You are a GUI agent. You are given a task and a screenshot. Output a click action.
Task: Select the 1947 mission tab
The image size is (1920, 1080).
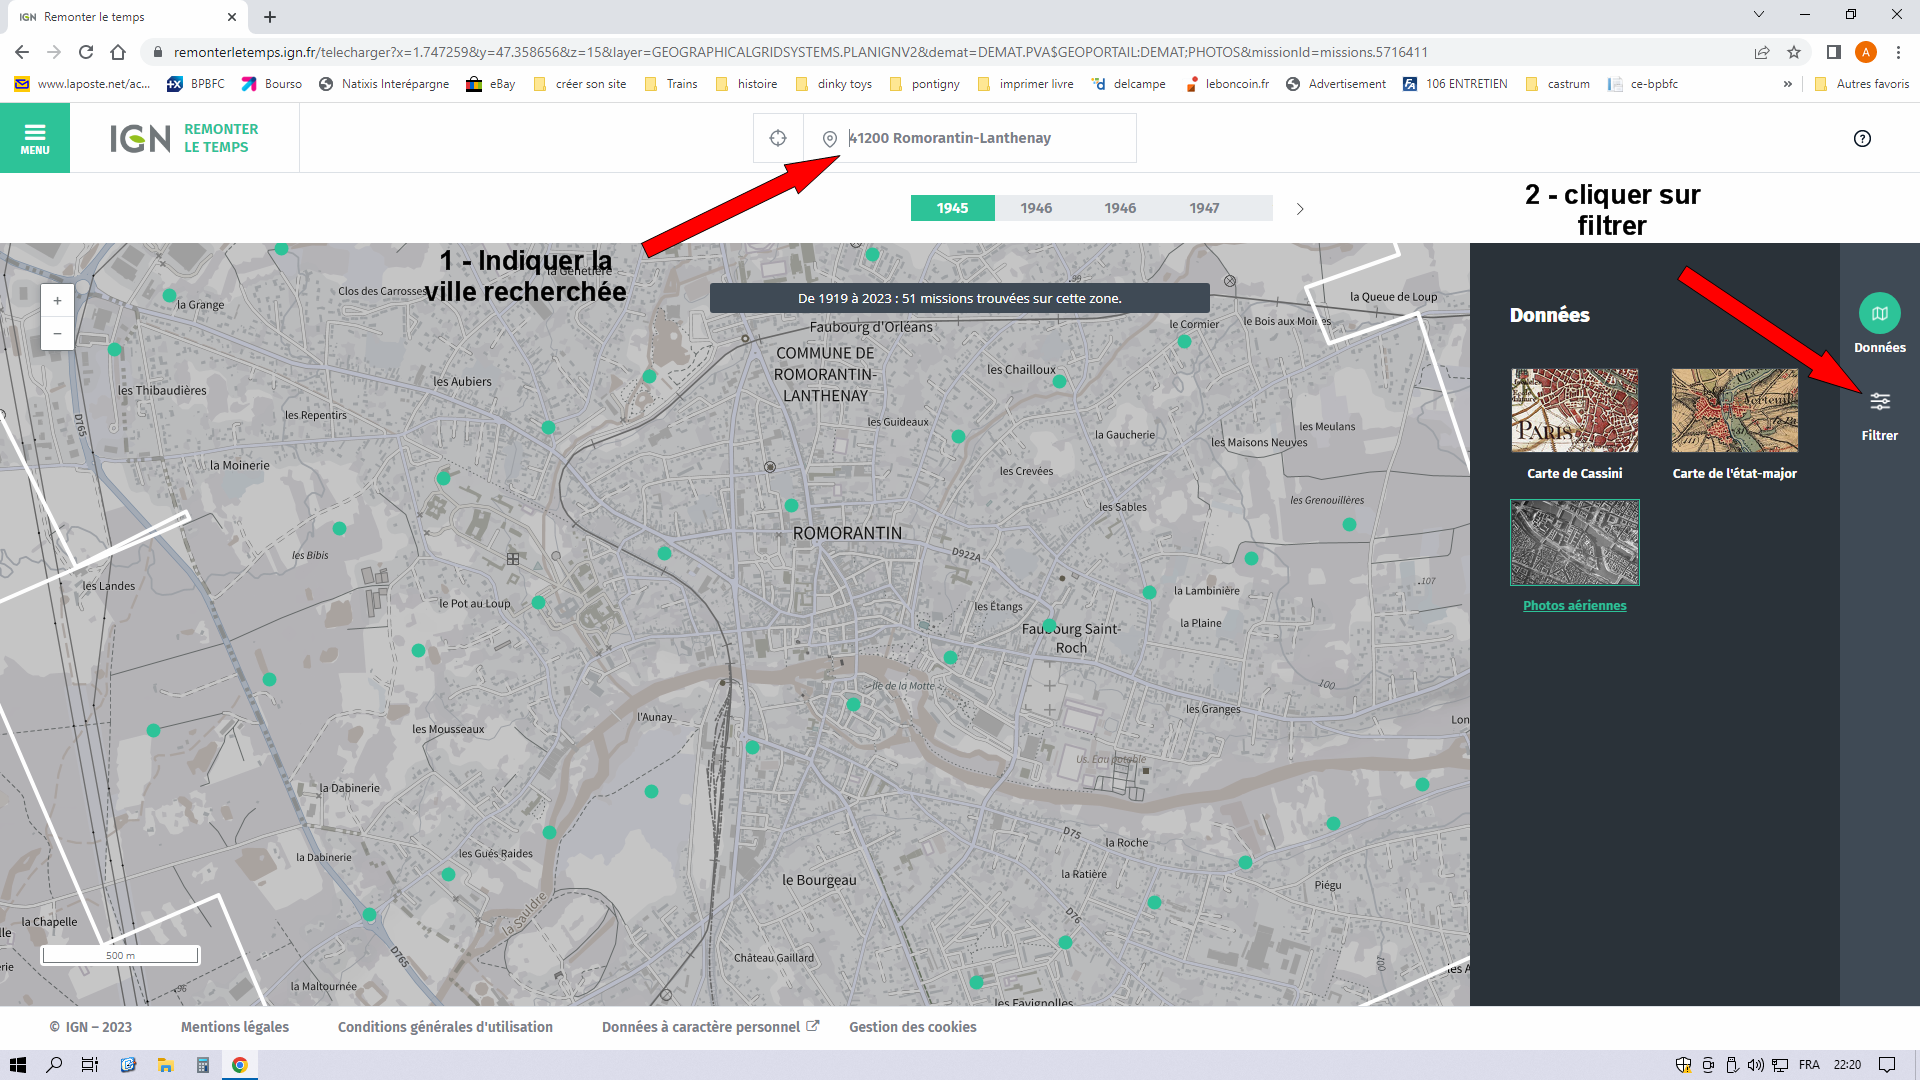[x=1204, y=208]
